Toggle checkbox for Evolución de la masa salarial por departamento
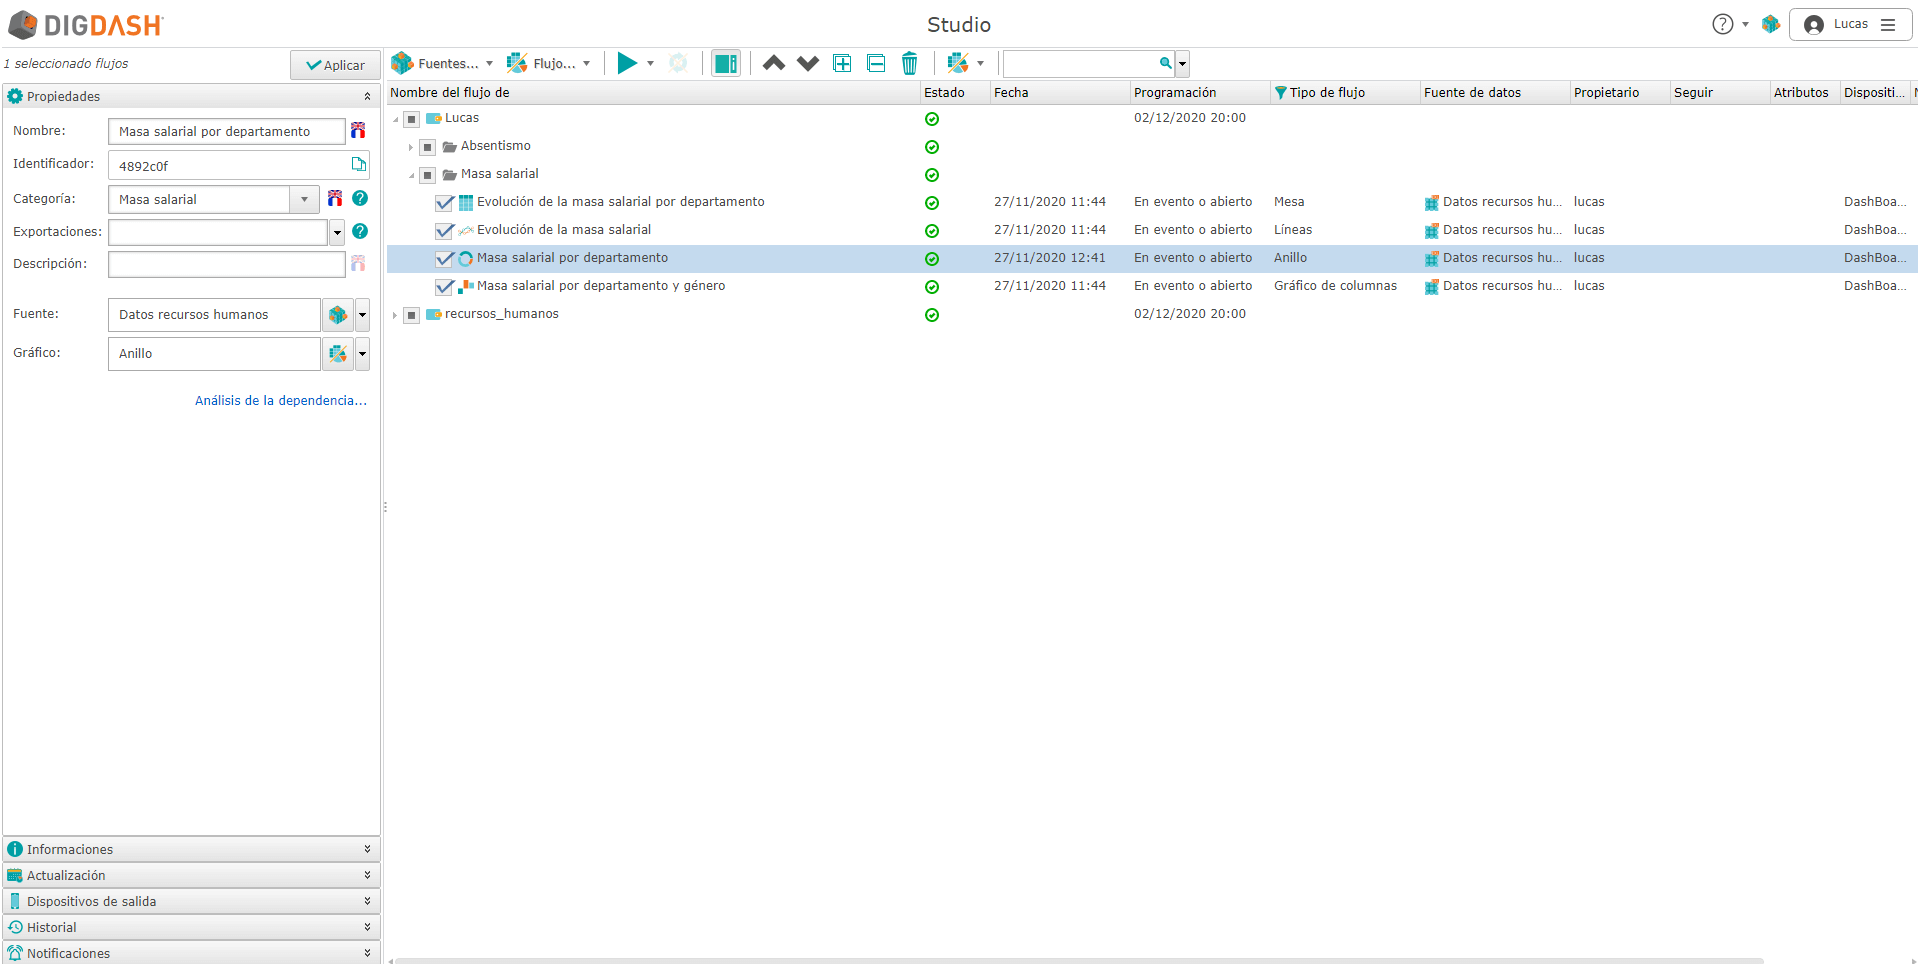The height and width of the screenshot is (964, 1919). (x=445, y=203)
